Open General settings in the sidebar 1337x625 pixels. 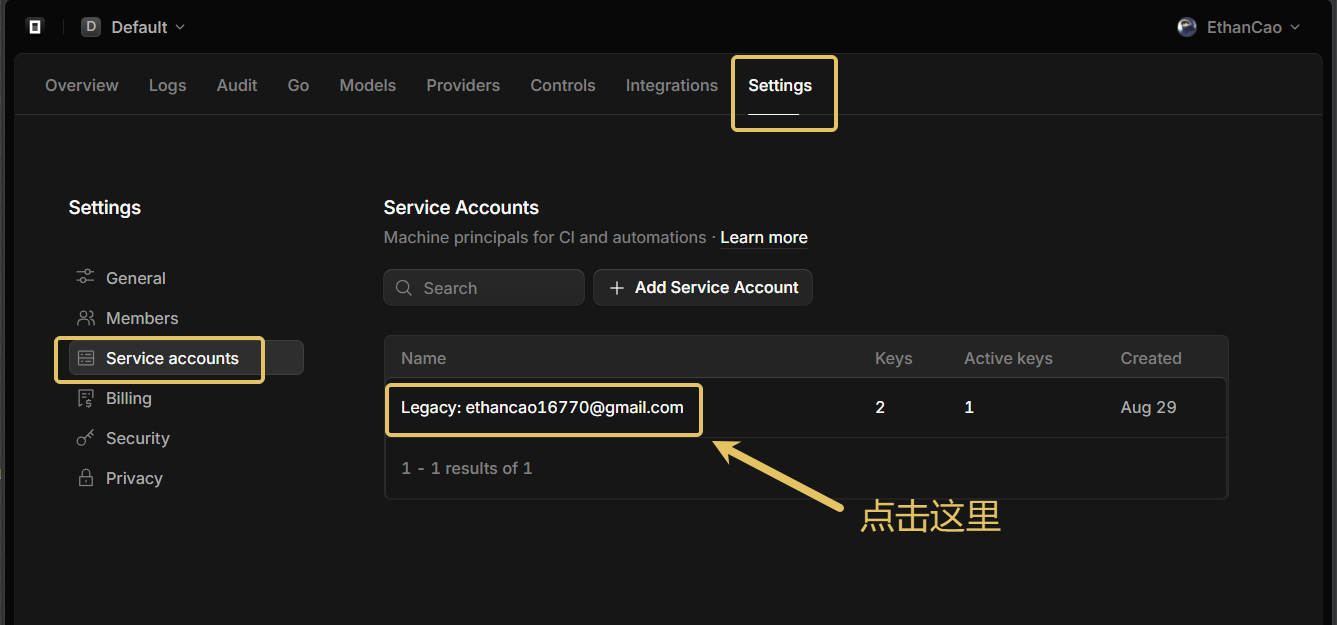tap(136, 278)
